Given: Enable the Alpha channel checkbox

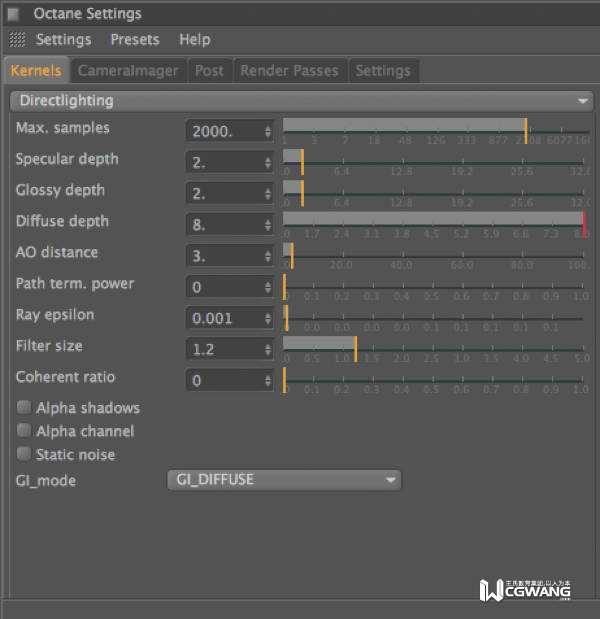Looking at the screenshot, I should tap(24, 430).
